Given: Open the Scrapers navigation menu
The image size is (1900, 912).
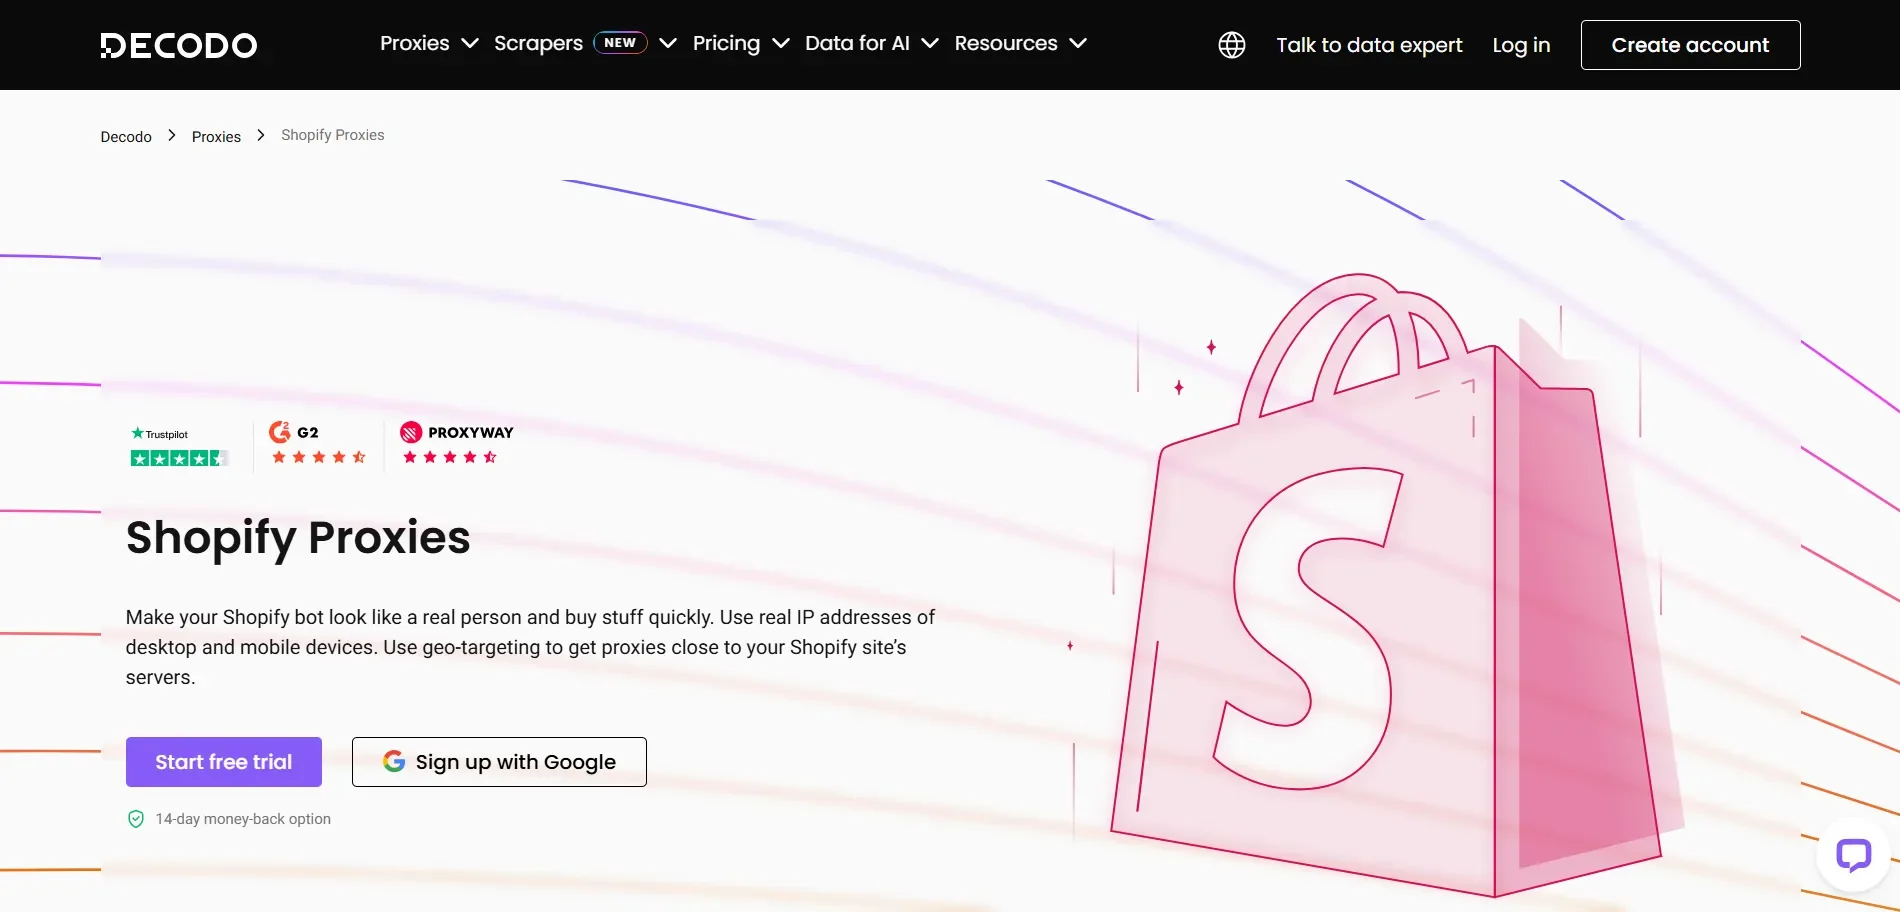Looking at the screenshot, I should [538, 43].
